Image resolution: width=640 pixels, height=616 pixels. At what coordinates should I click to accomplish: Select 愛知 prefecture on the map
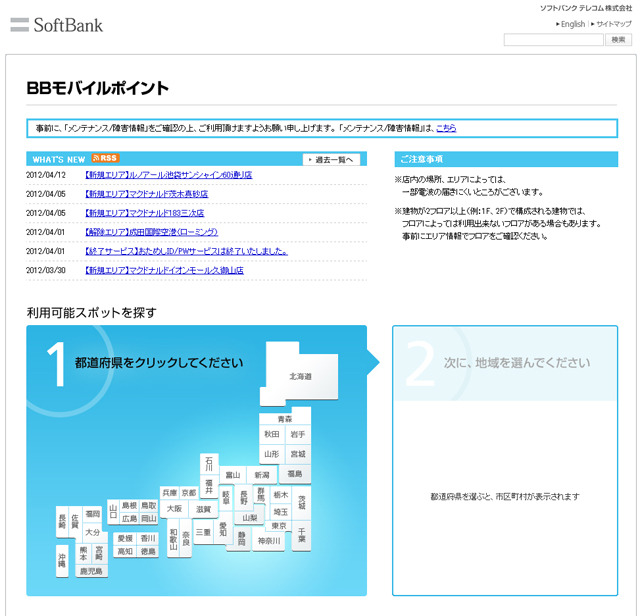(223, 529)
